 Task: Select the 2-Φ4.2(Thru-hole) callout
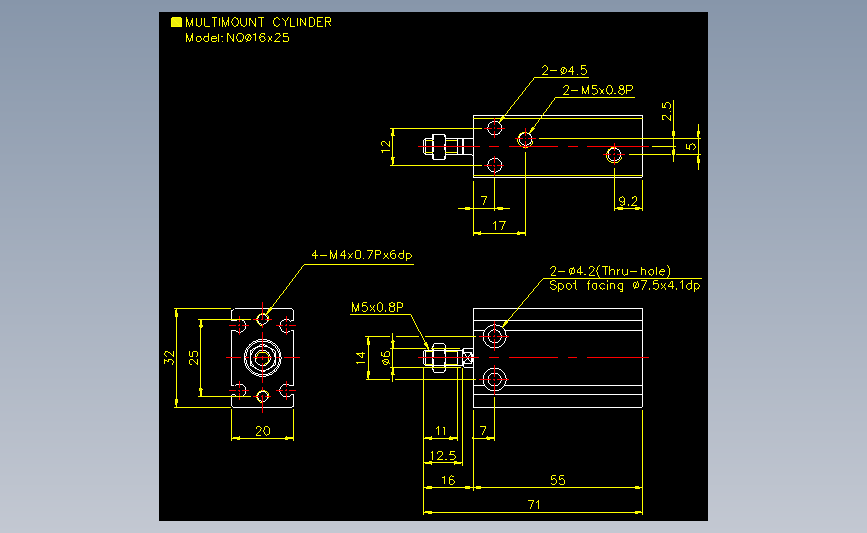pos(610,271)
